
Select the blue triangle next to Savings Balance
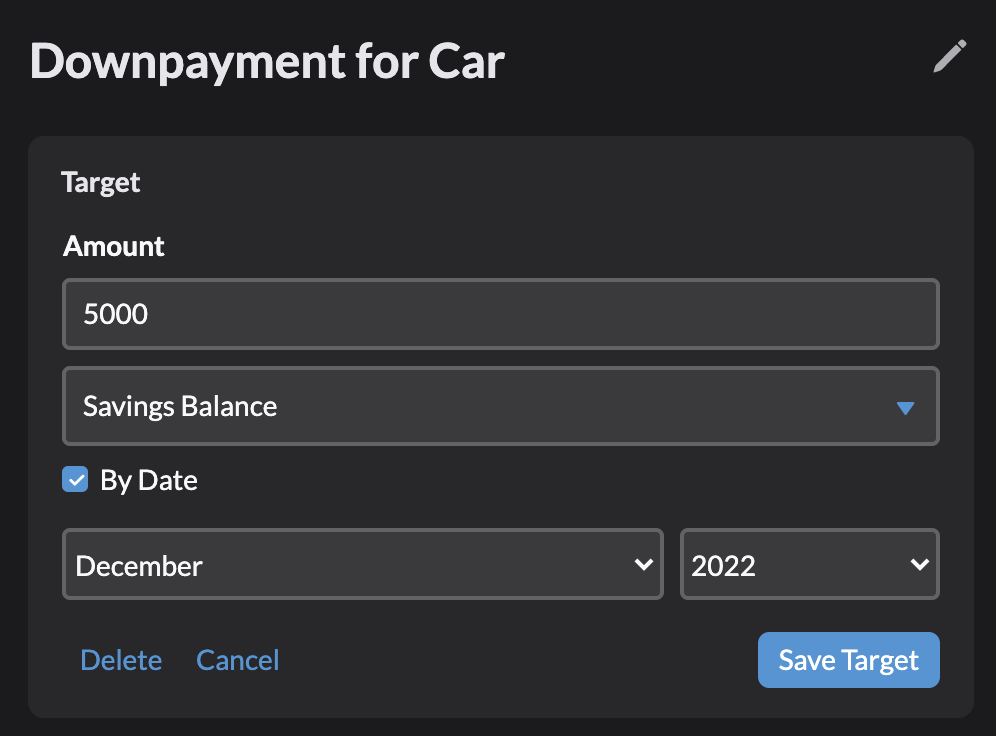tap(907, 407)
